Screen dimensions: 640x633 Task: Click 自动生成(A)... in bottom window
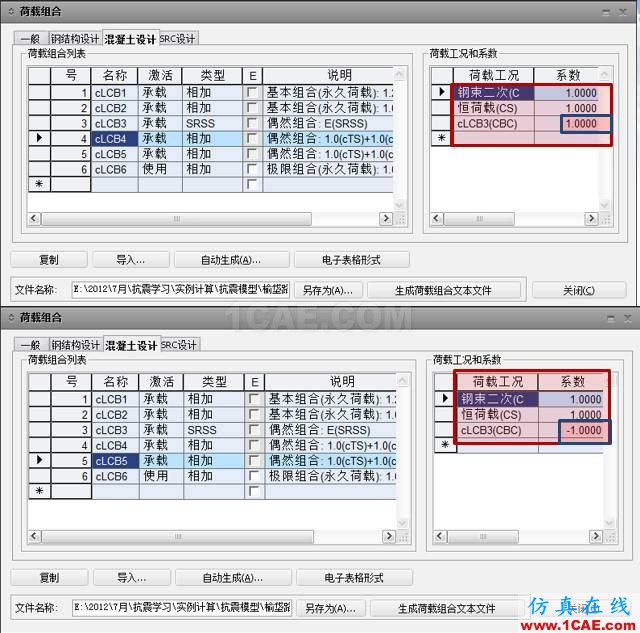(233, 577)
